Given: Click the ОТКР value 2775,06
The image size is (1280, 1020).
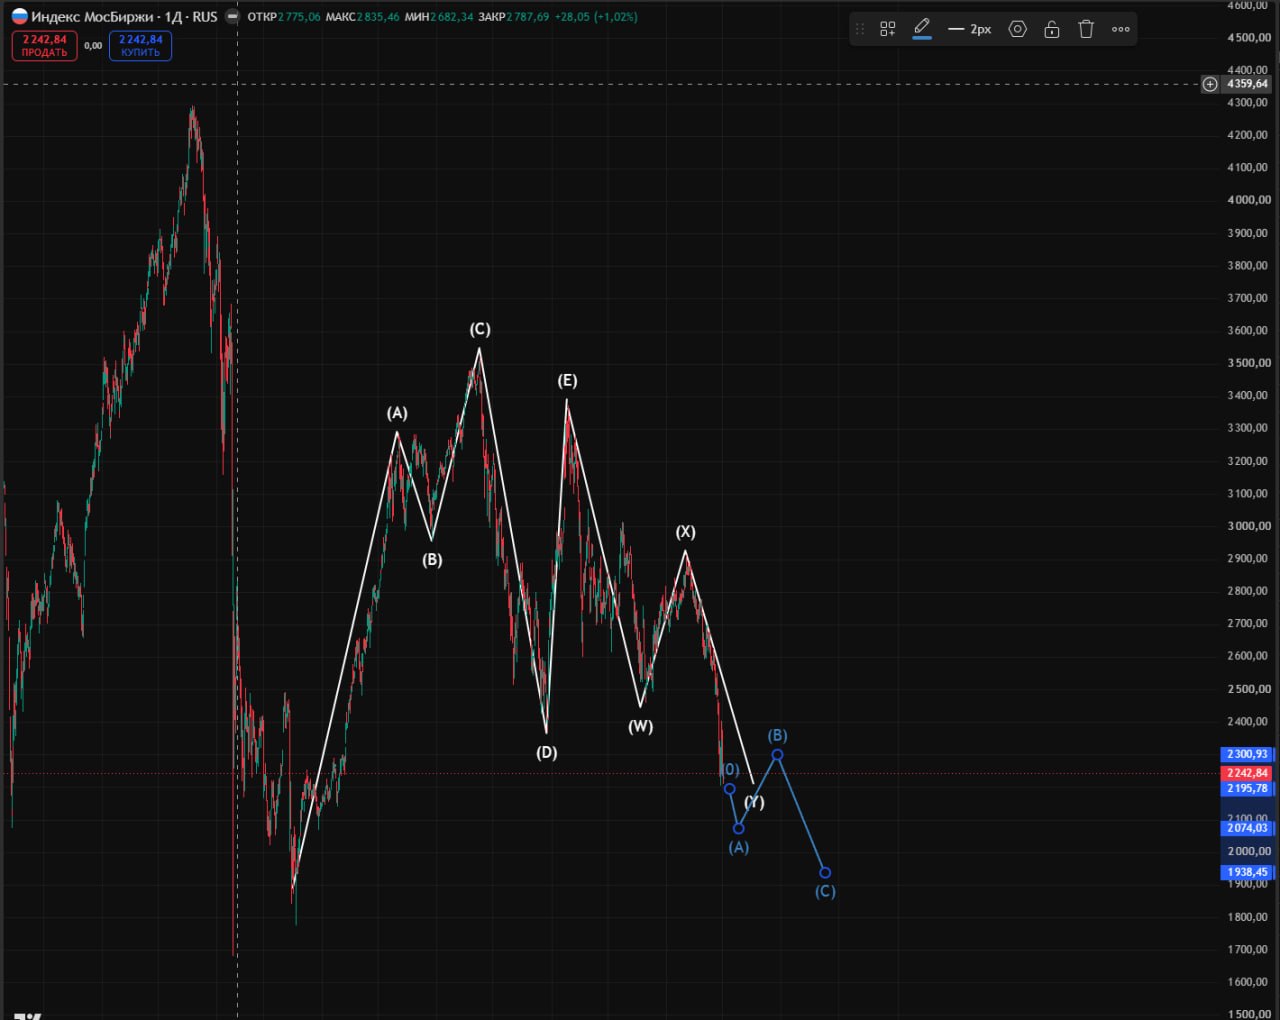Looking at the screenshot, I should coord(300,17).
